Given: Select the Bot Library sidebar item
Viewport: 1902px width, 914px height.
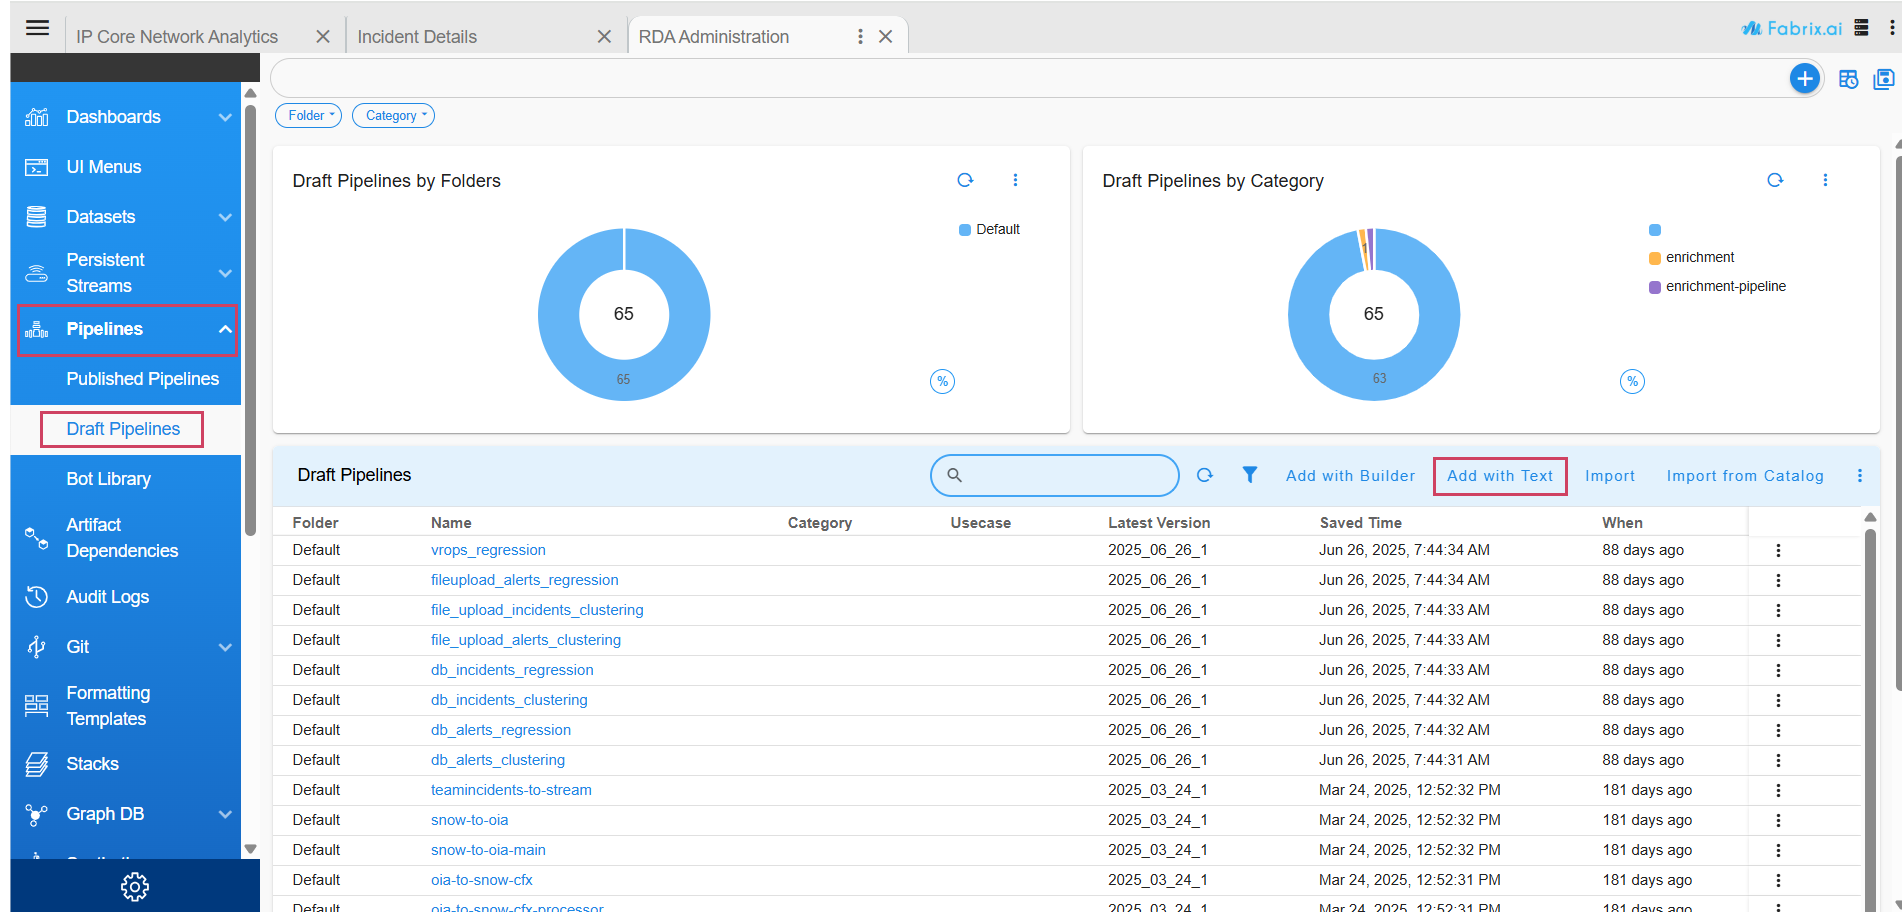Looking at the screenshot, I should (x=109, y=478).
